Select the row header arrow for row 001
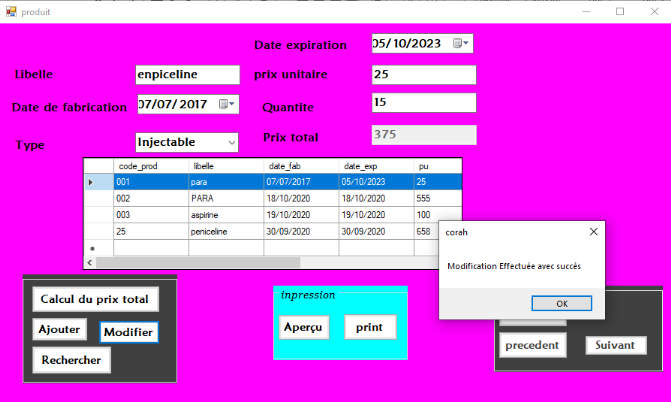 [99, 182]
